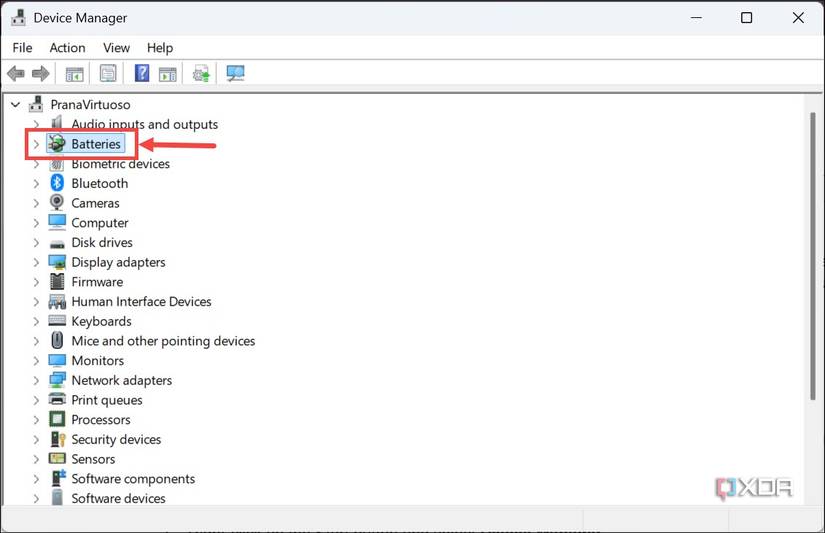The image size is (825, 533).
Task: Open the File menu
Action: click(23, 48)
